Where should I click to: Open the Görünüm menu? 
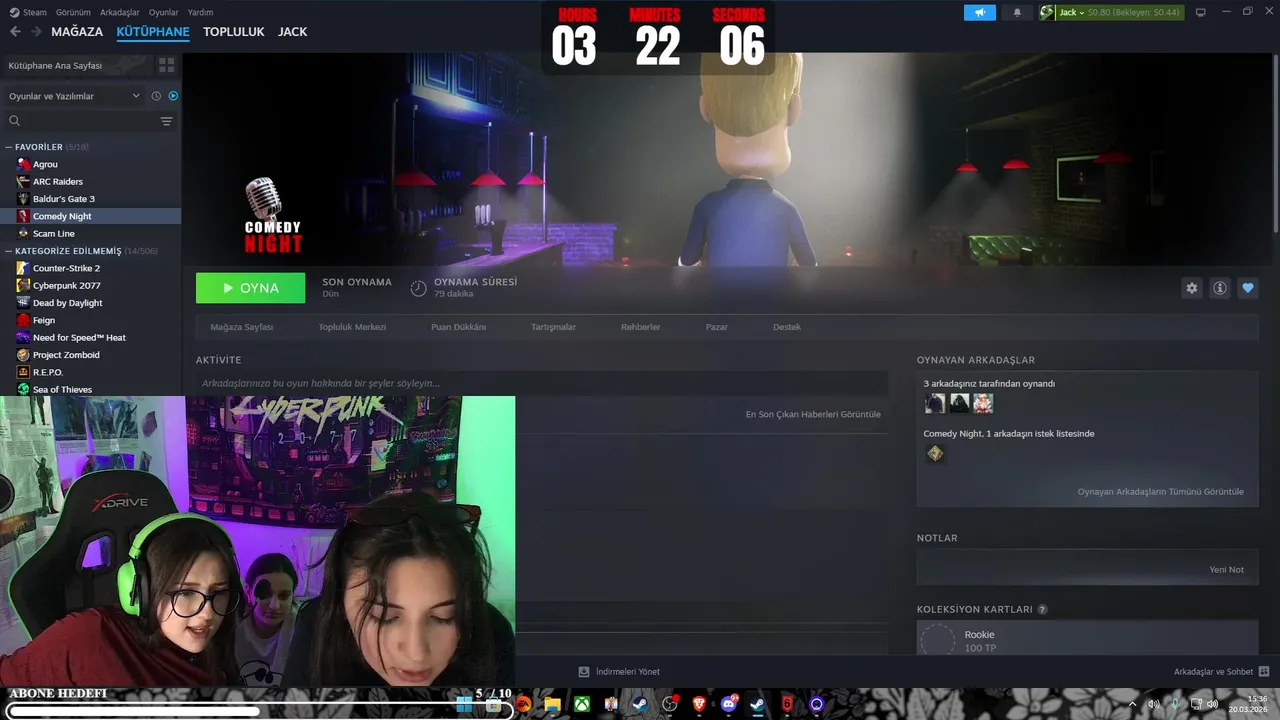(73, 12)
